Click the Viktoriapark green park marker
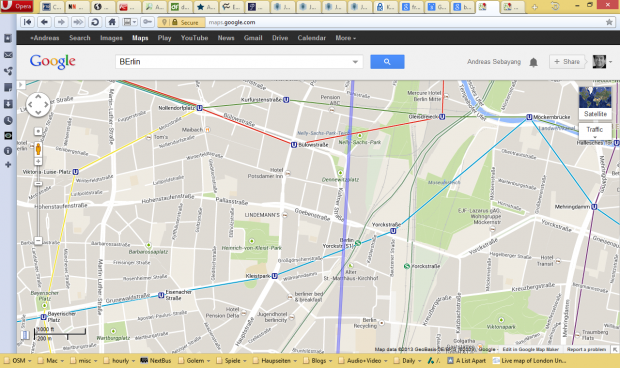This screenshot has height=368, width=620. (501, 320)
